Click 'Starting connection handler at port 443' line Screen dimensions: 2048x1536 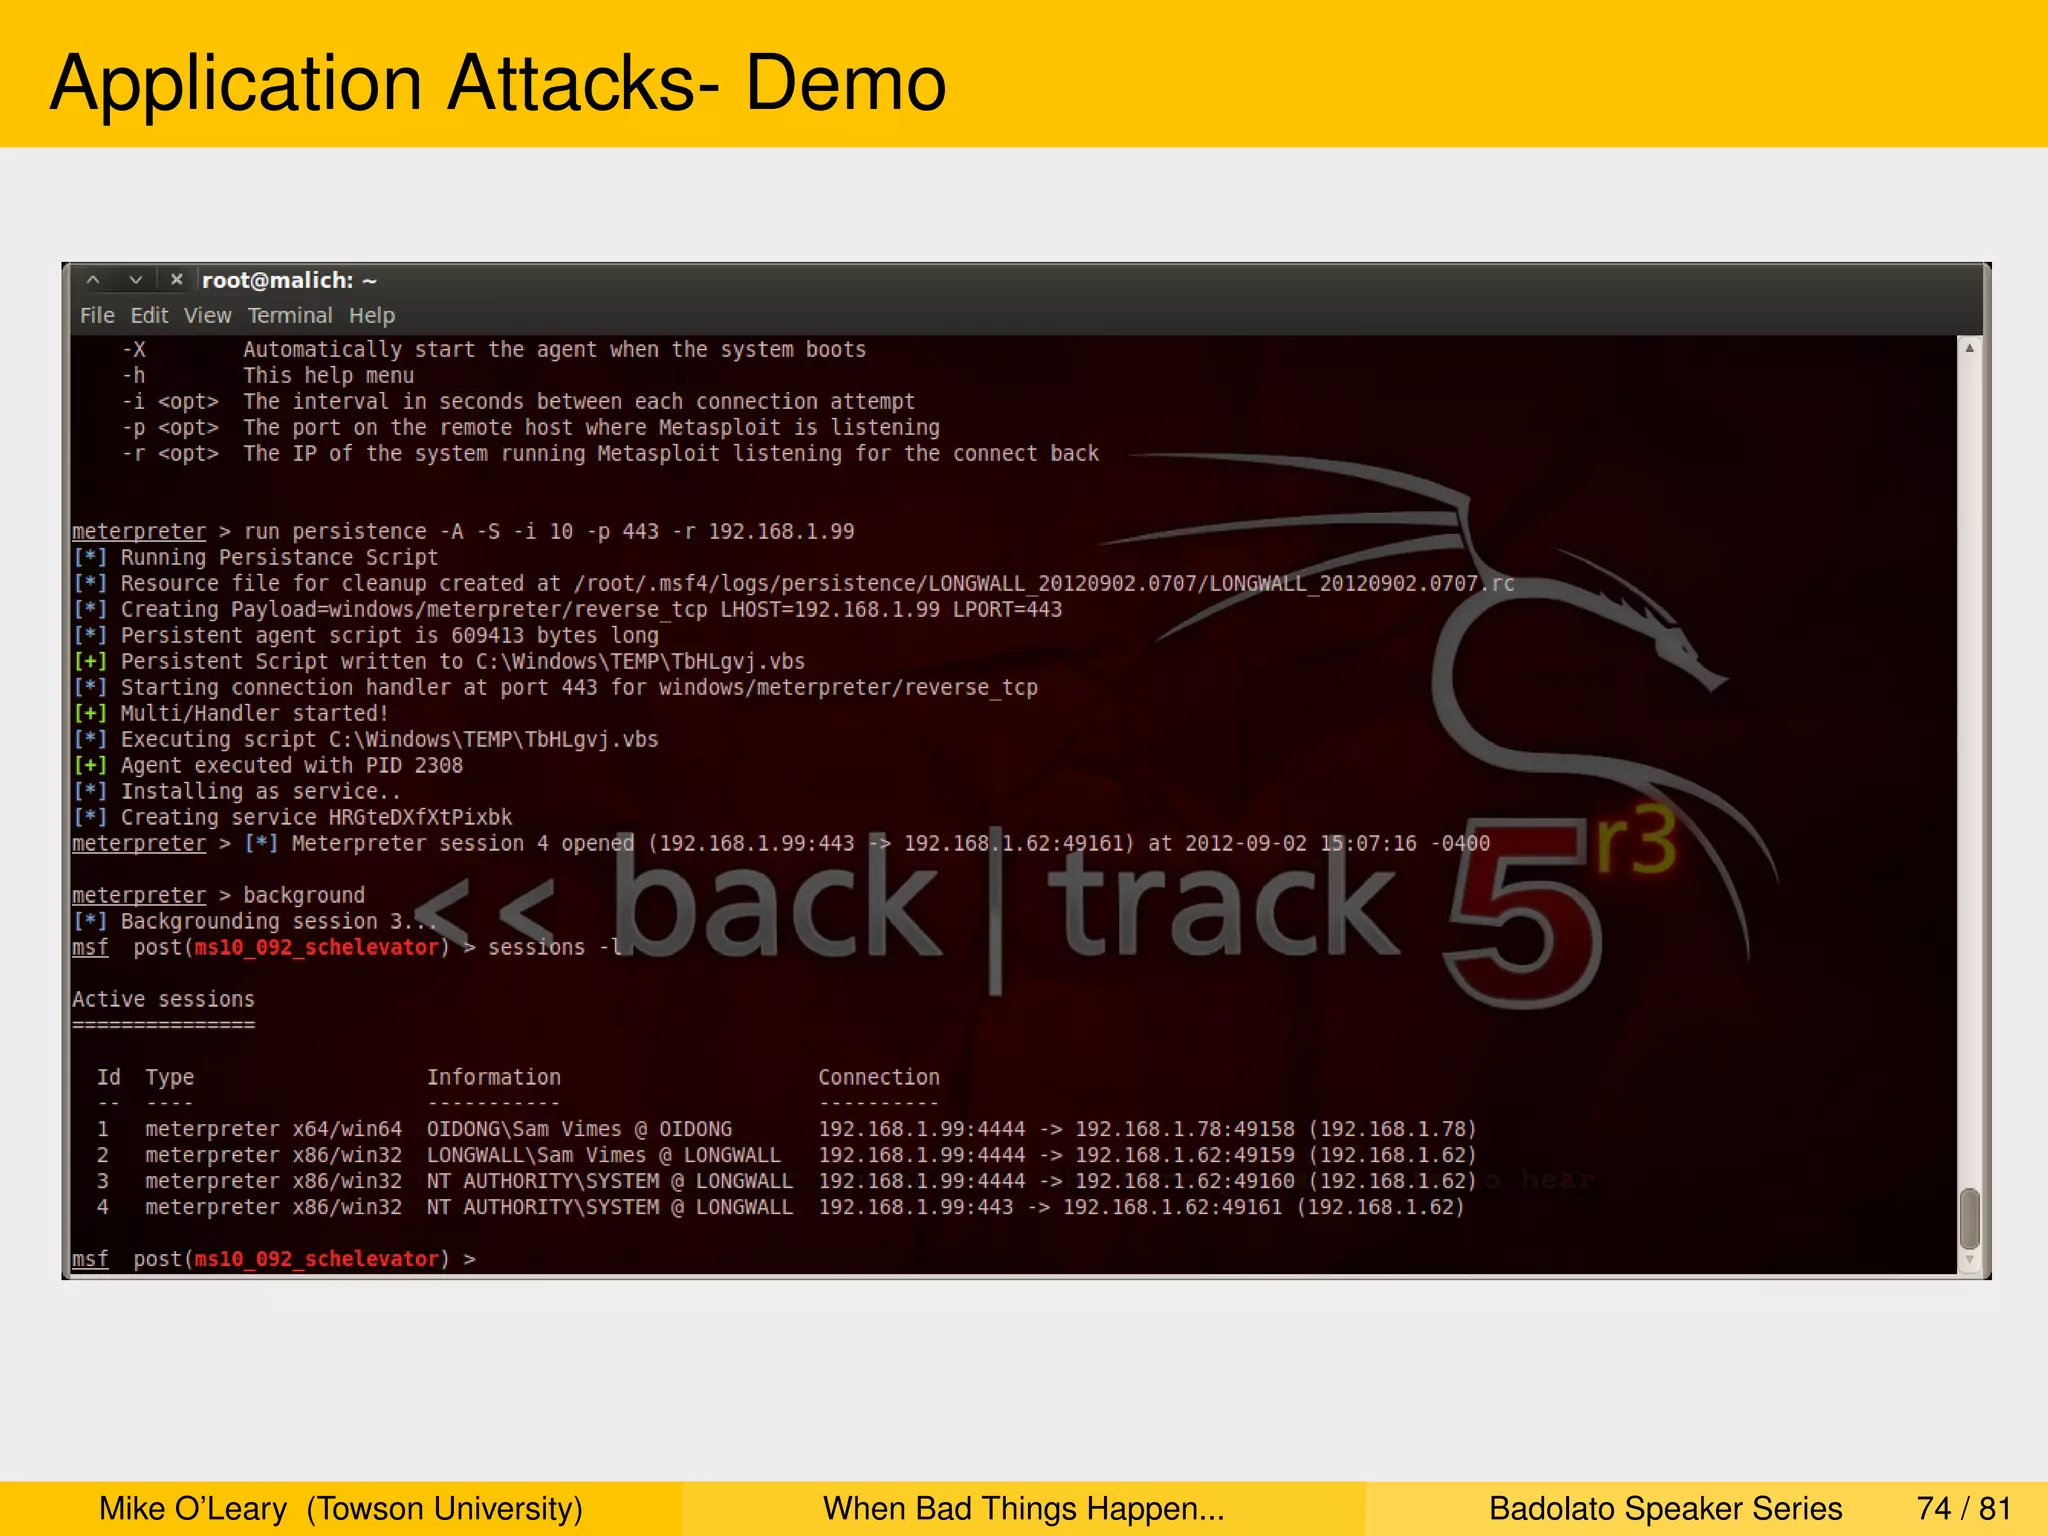555,688
